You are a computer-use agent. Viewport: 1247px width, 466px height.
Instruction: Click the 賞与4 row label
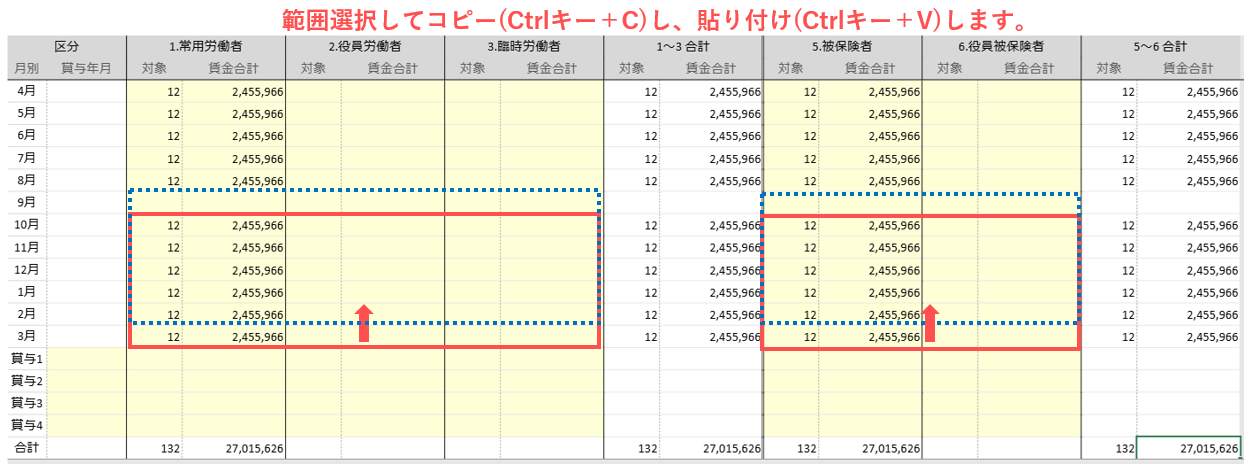coord(27,426)
